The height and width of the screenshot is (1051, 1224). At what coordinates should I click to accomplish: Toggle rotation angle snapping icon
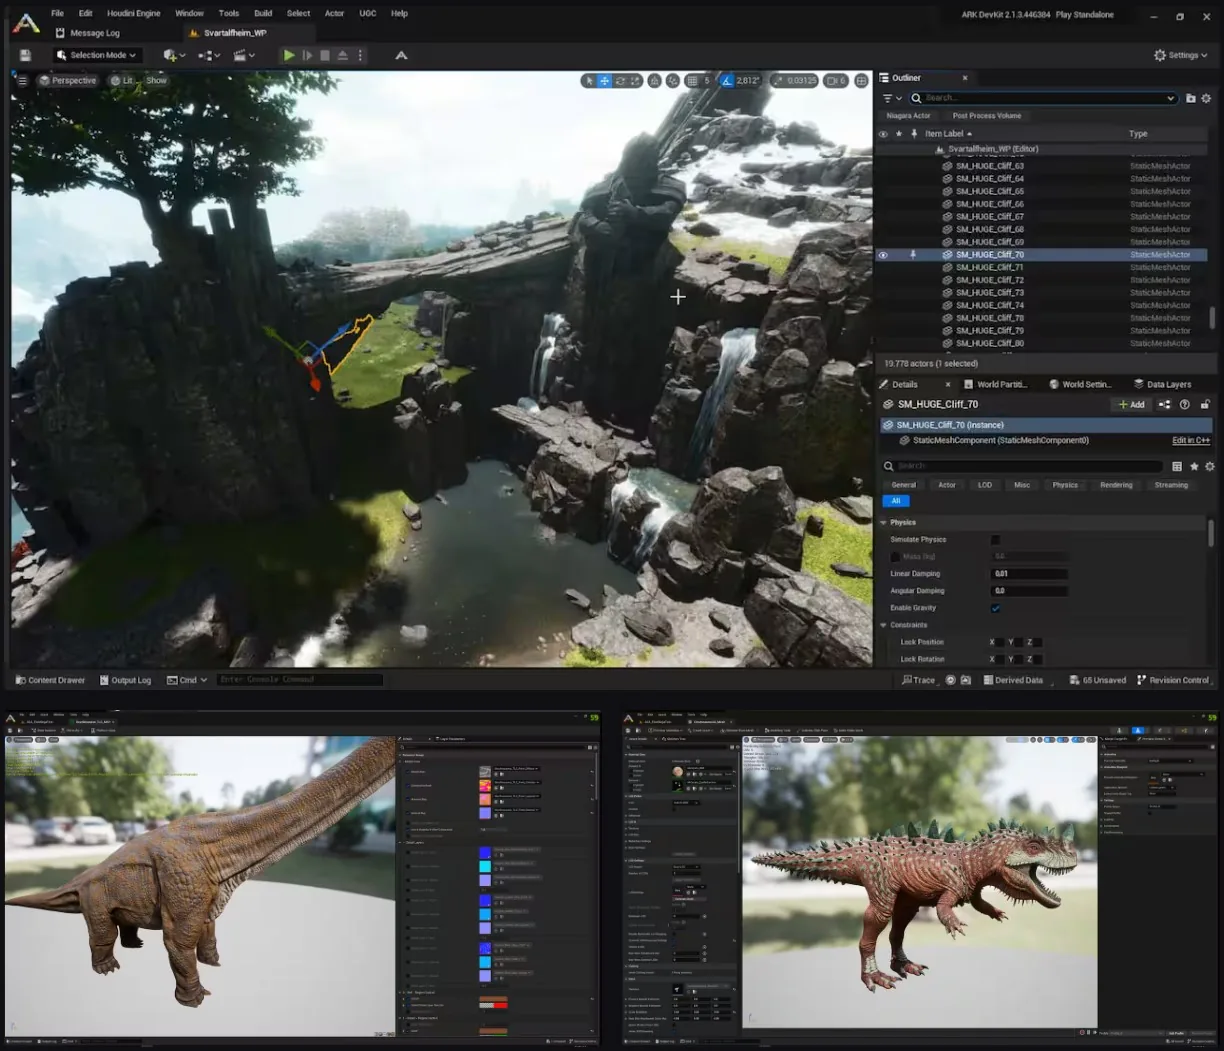(728, 80)
